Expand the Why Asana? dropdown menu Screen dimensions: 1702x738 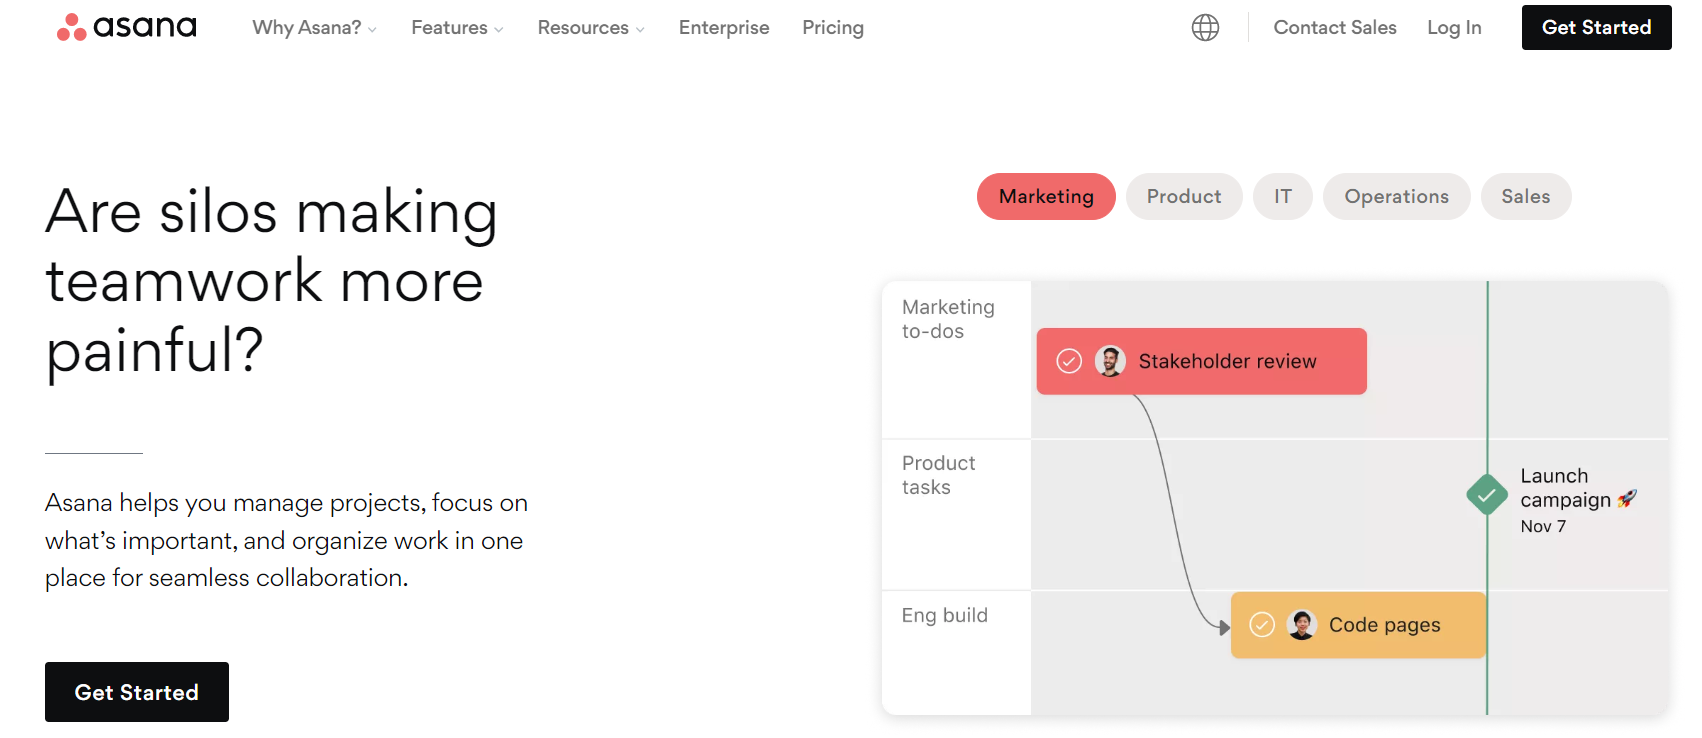(314, 28)
